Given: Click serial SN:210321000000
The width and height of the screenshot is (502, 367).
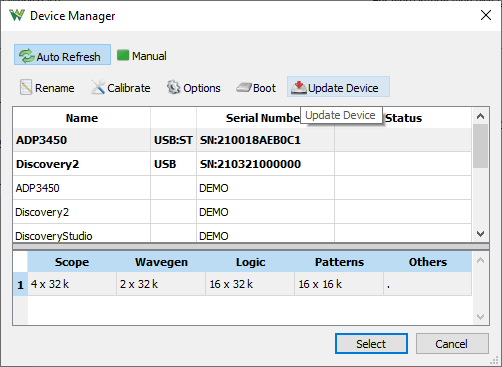Looking at the screenshot, I should (x=250, y=164).
